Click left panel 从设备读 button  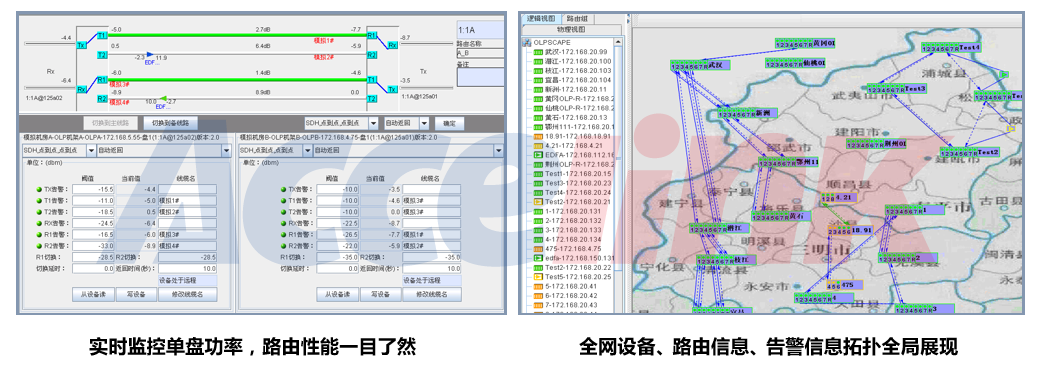point(92,294)
